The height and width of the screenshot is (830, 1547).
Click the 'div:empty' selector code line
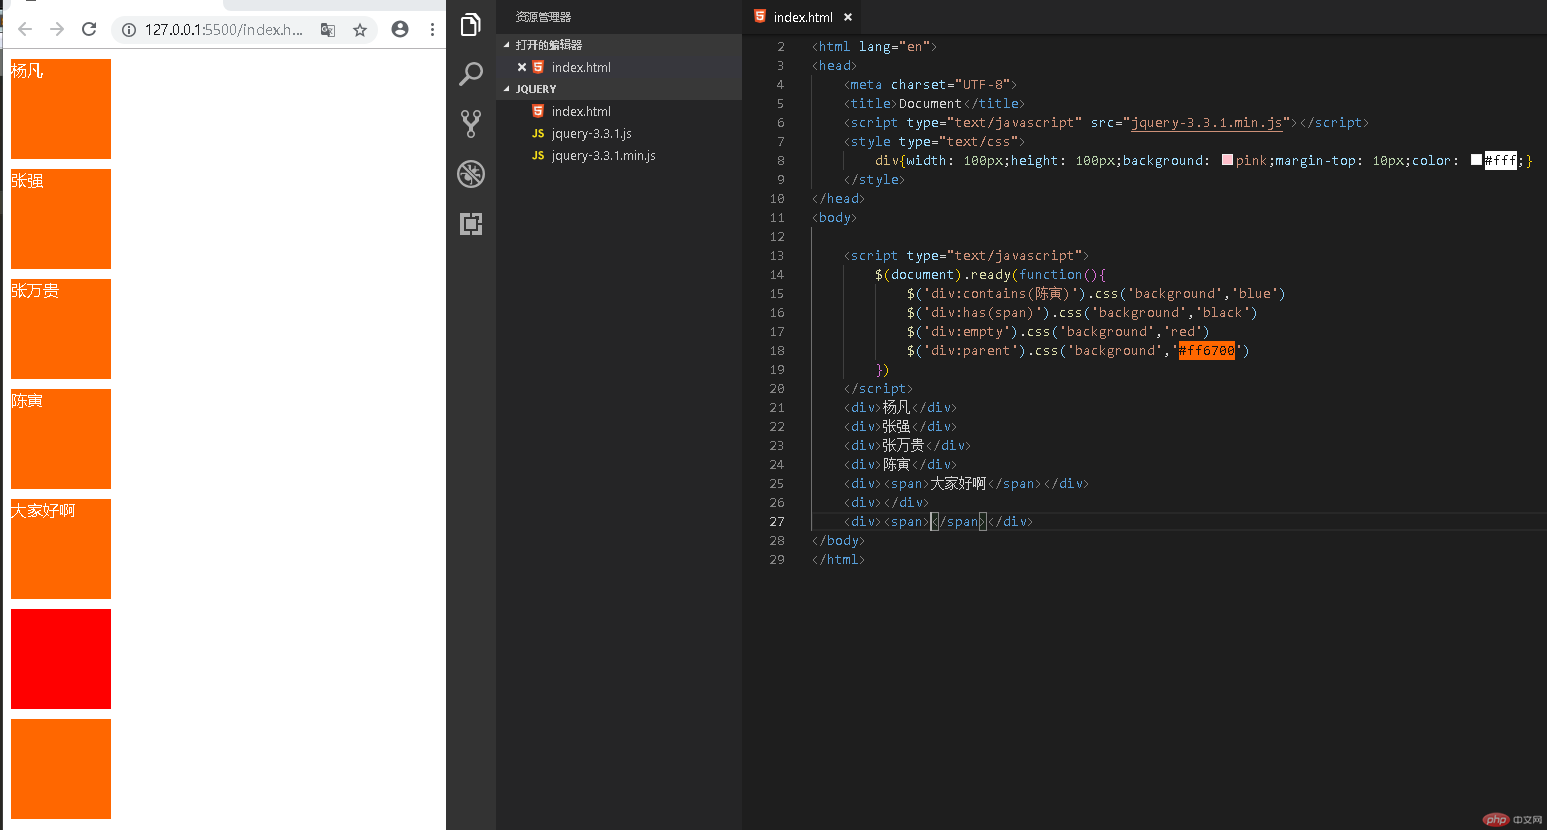pos(1058,332)
